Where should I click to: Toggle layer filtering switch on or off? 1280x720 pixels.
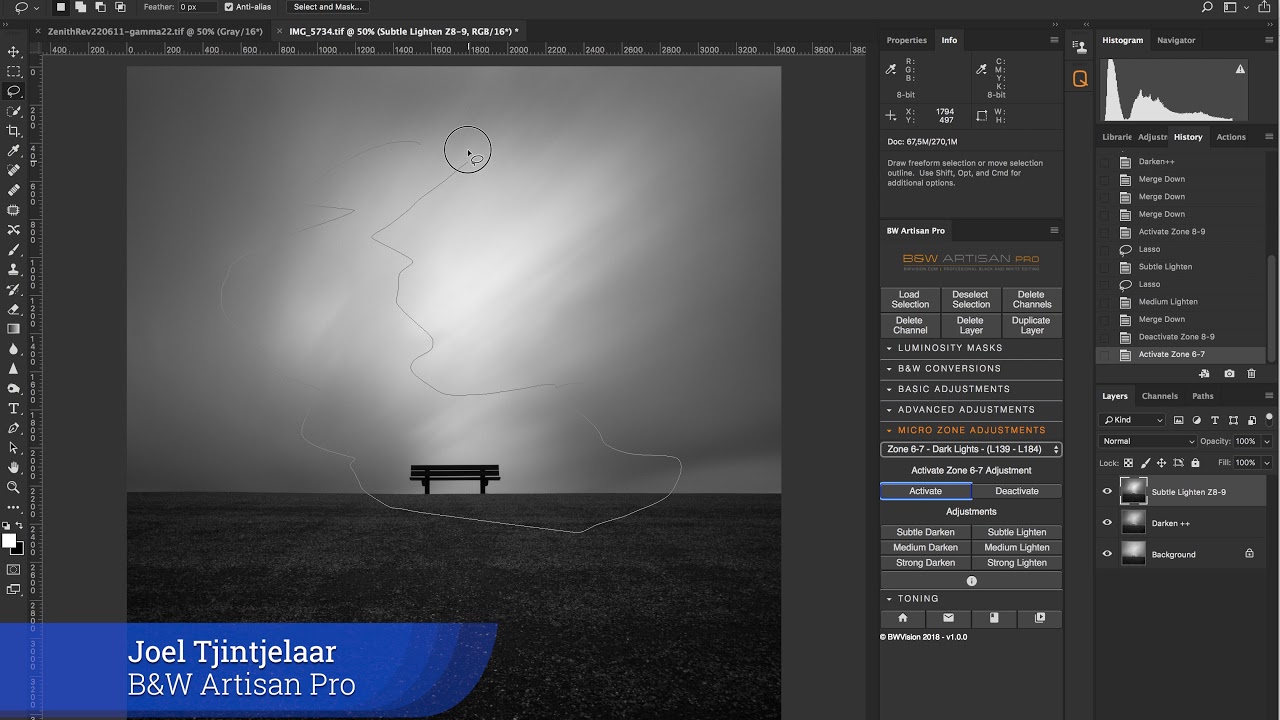coord(1269,419)
